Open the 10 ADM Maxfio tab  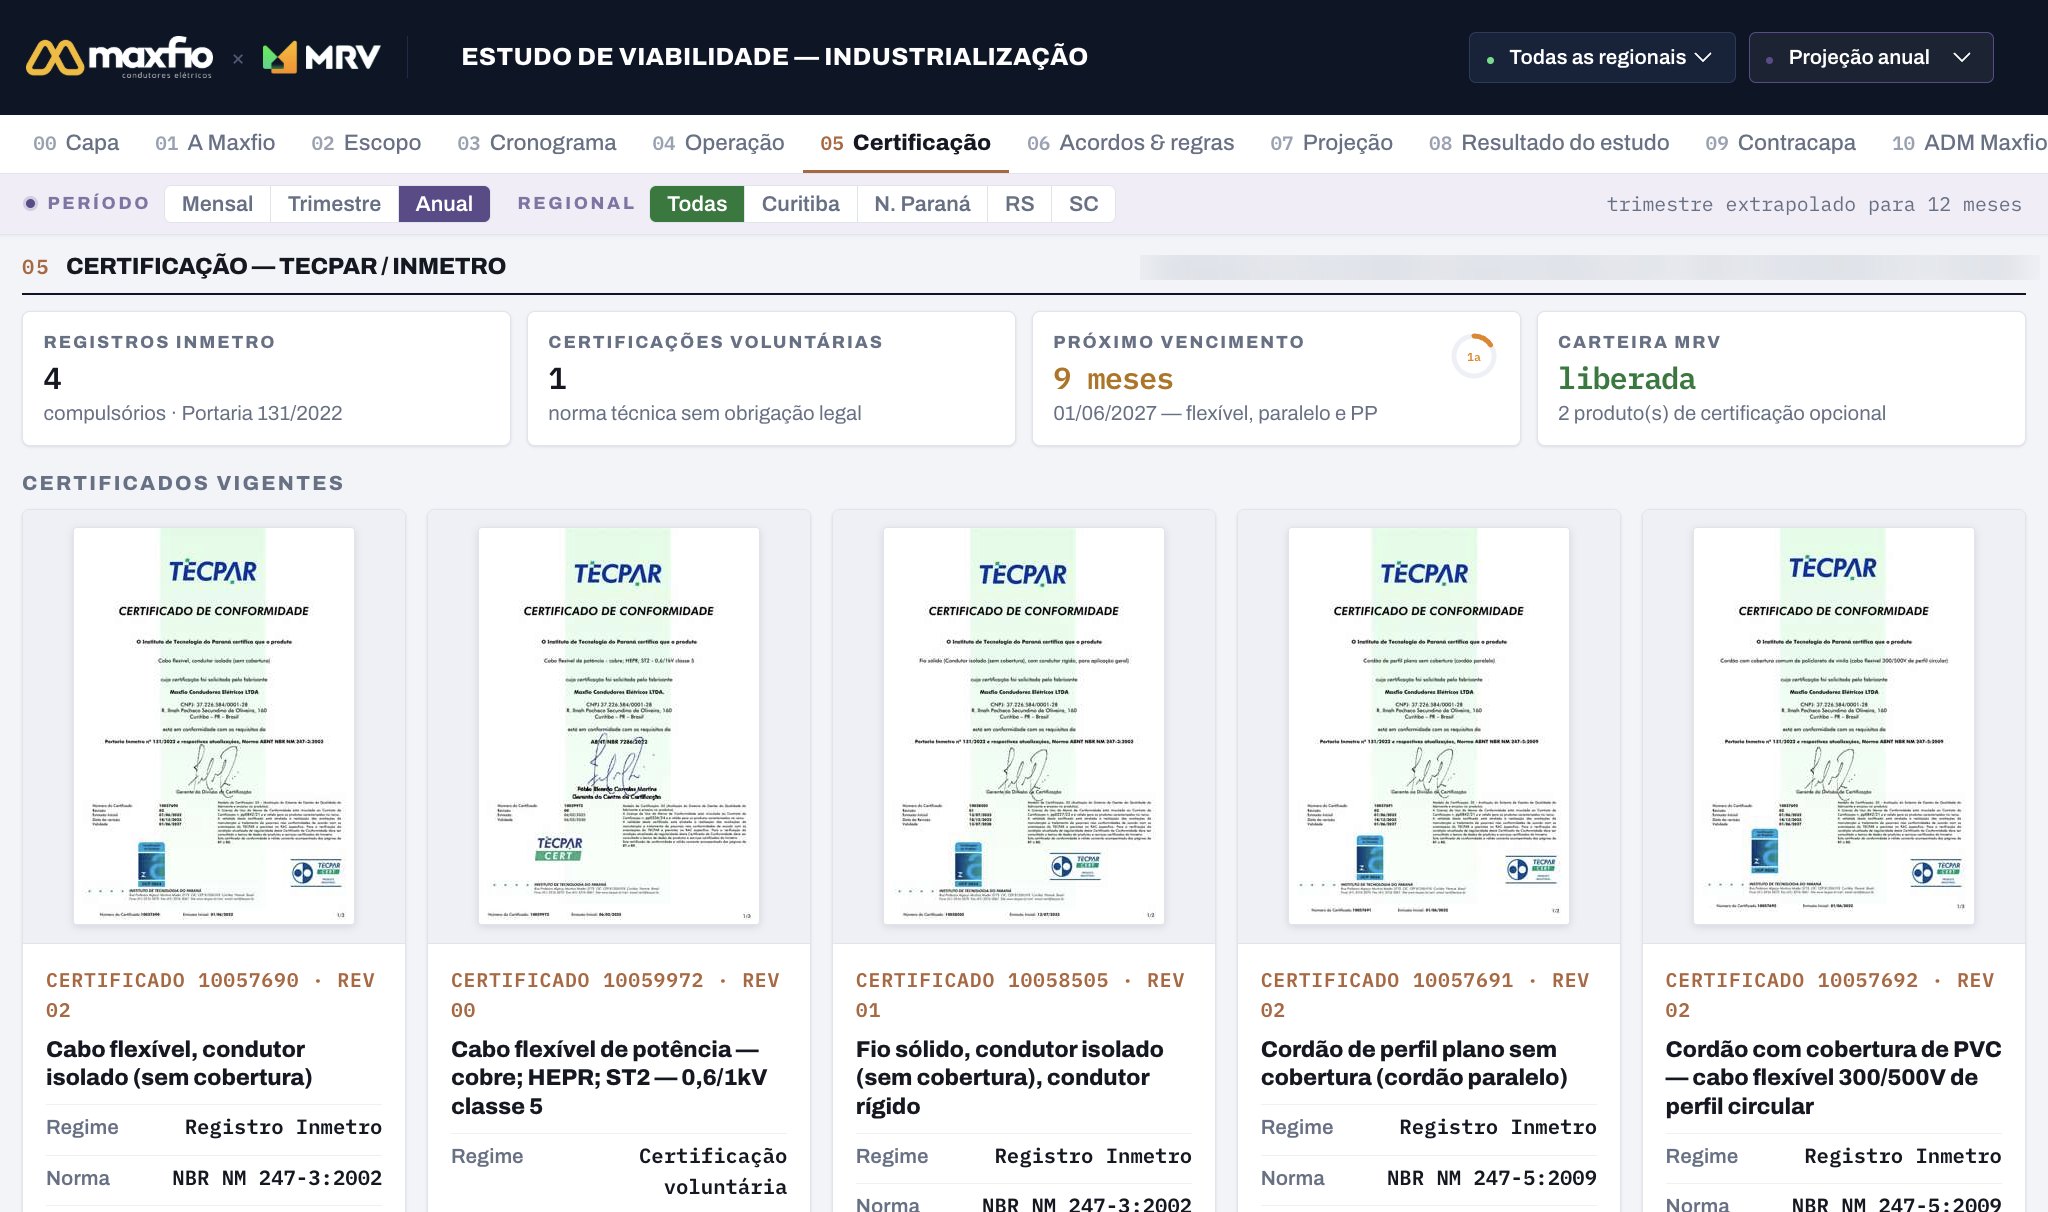coord(1969,143)
